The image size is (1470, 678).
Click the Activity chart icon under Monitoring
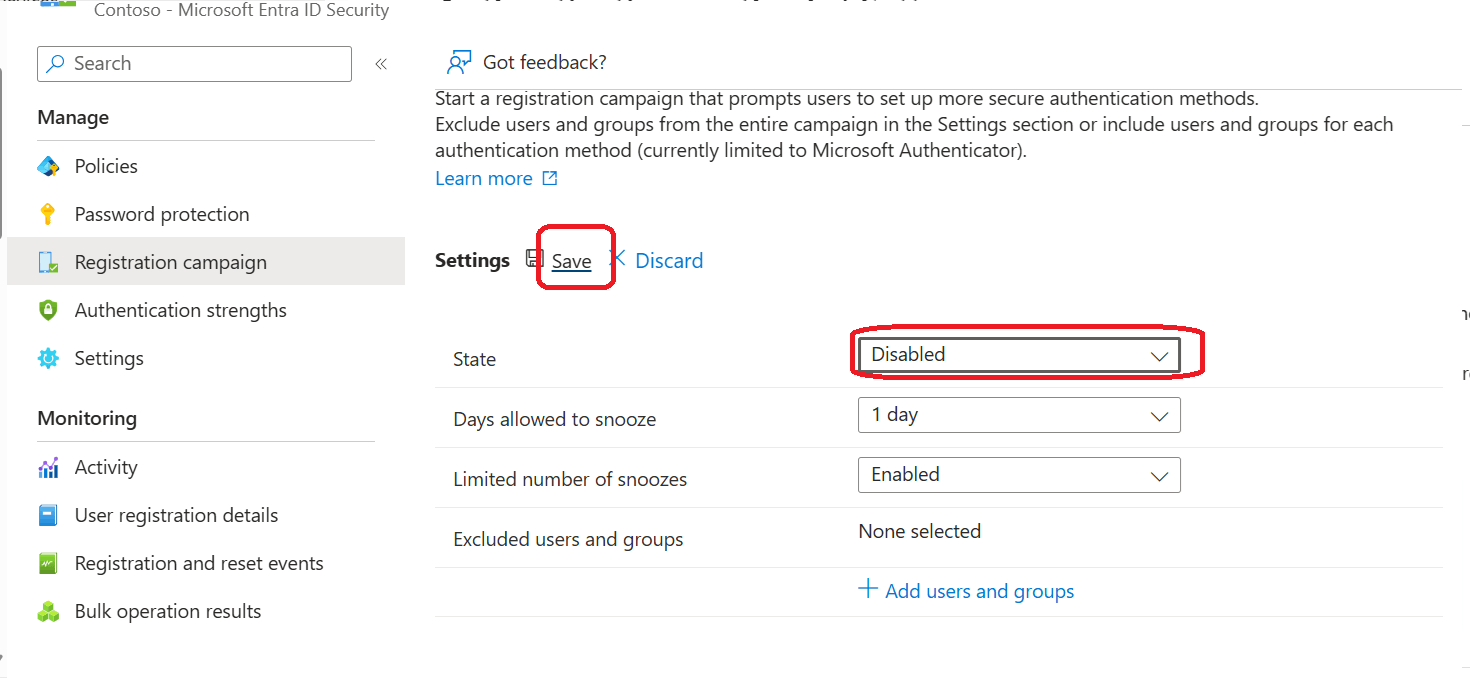[48, 466]
